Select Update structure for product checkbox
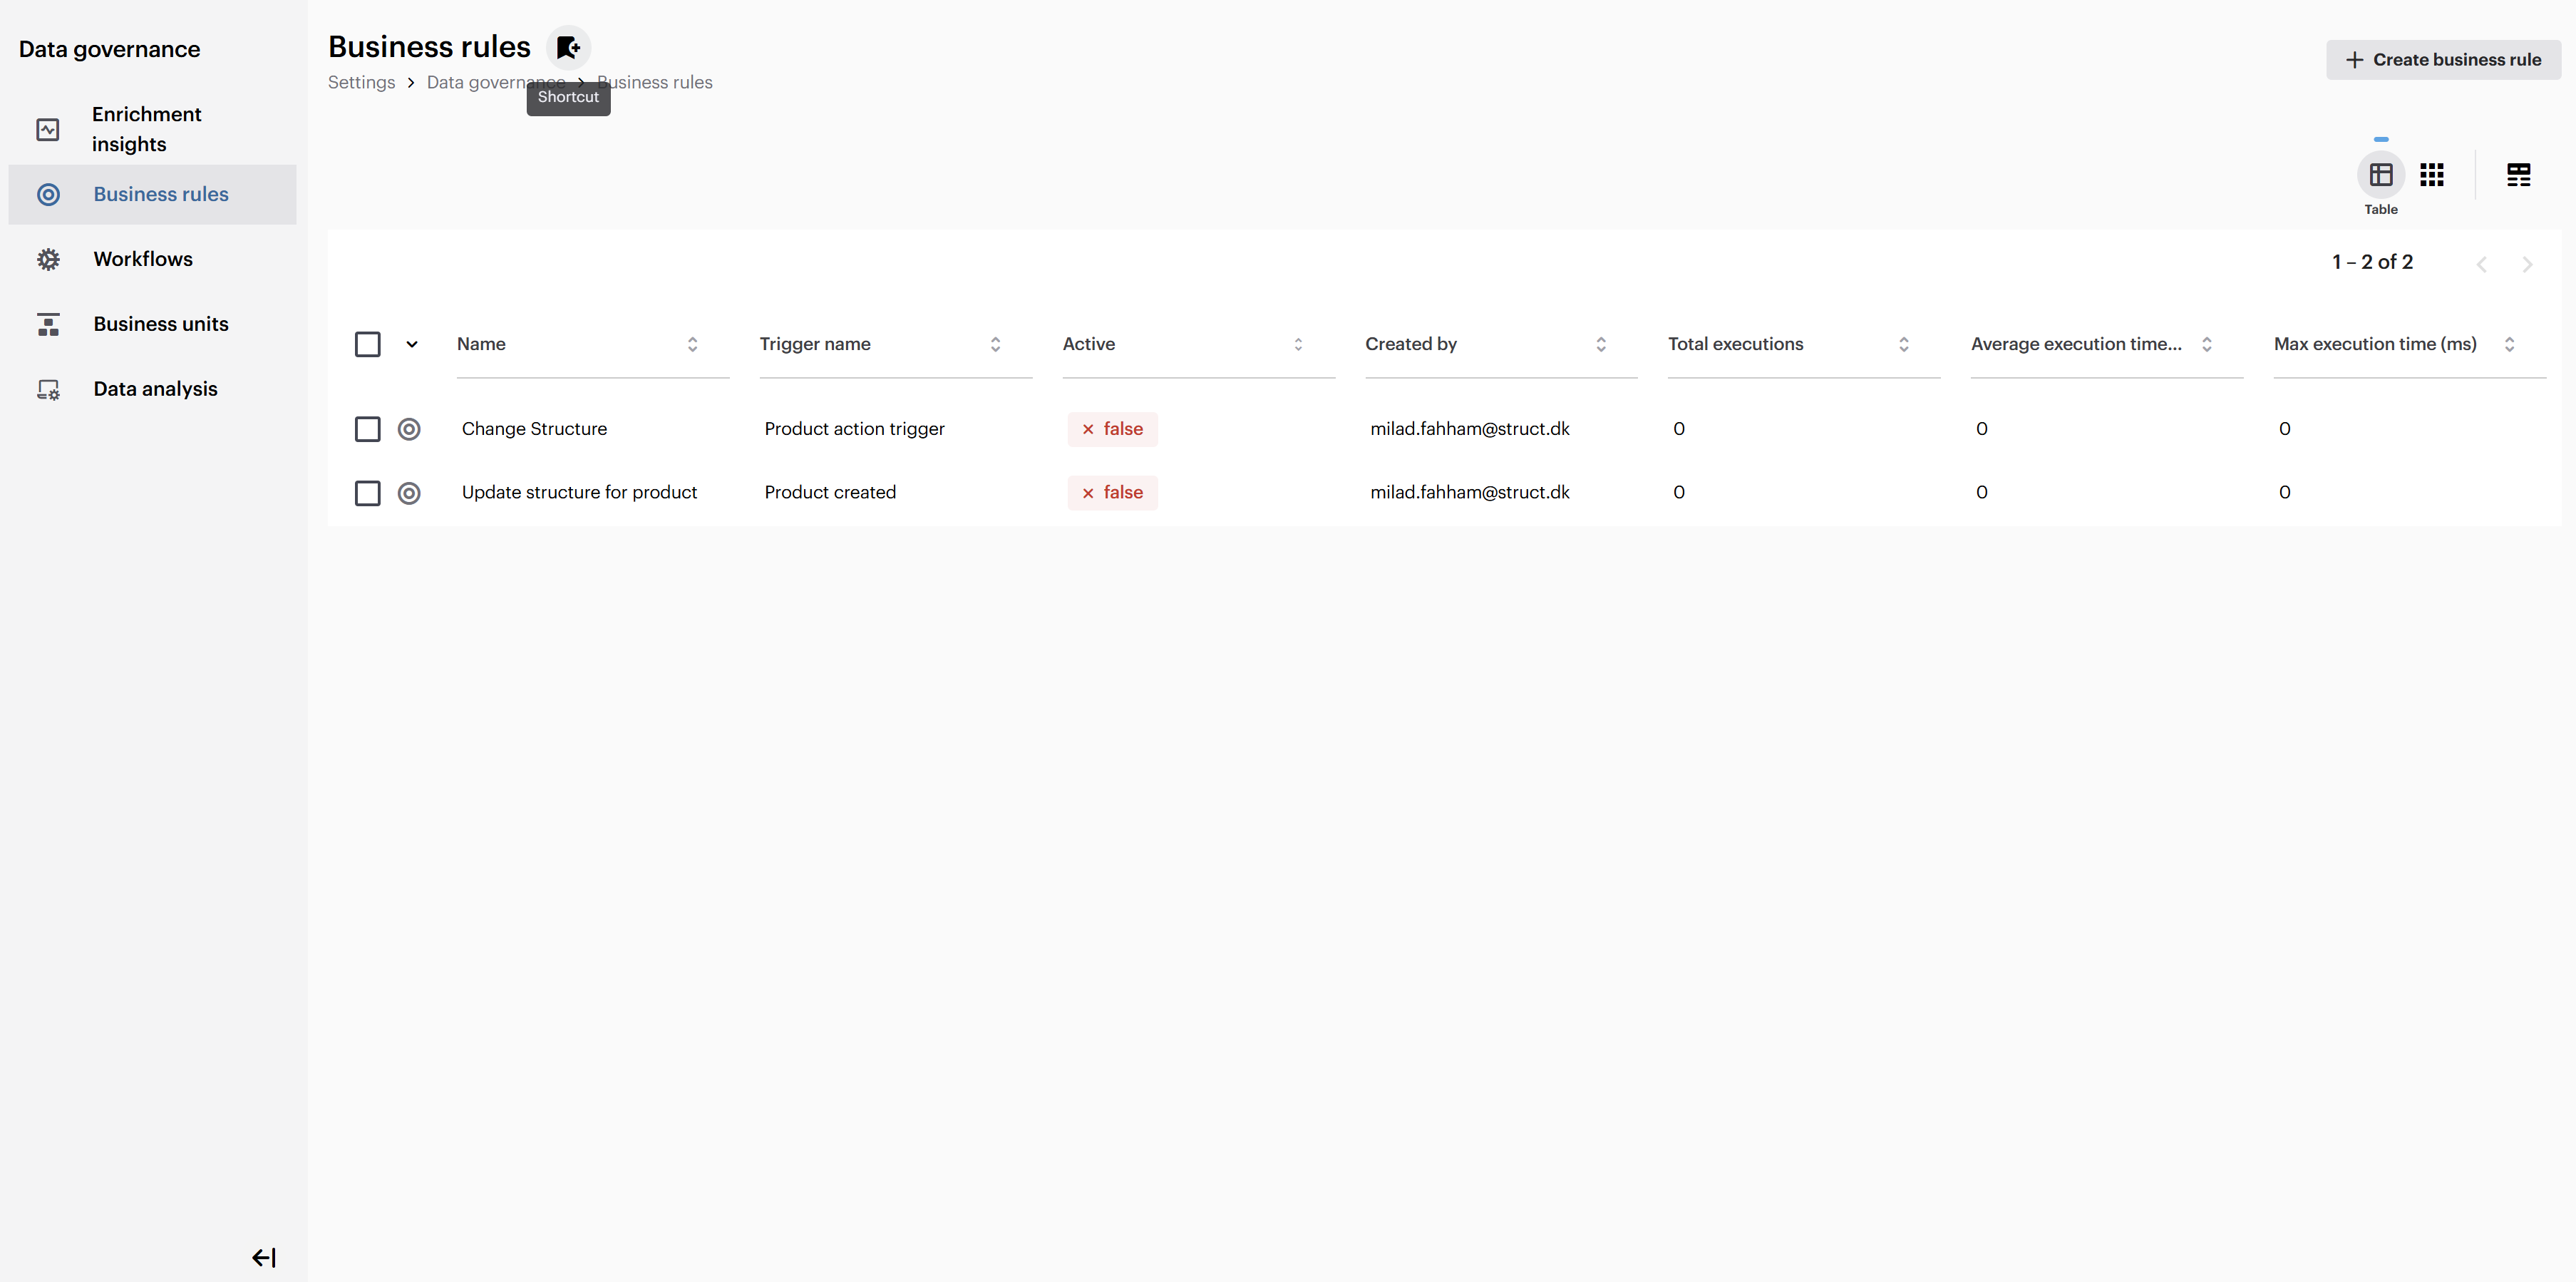 (368, 493)
